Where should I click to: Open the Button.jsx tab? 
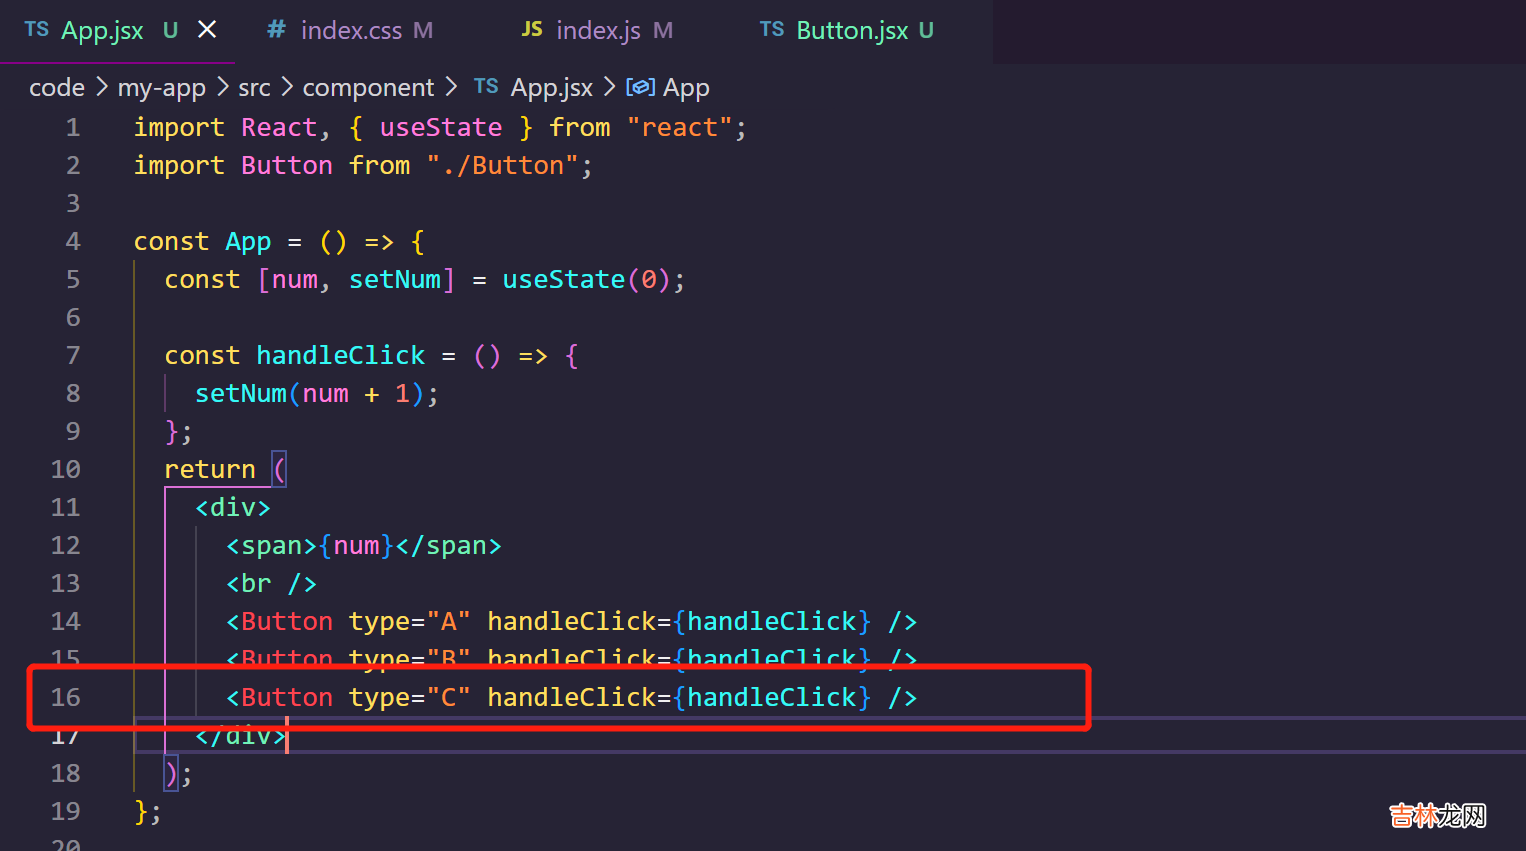(852, 31)
